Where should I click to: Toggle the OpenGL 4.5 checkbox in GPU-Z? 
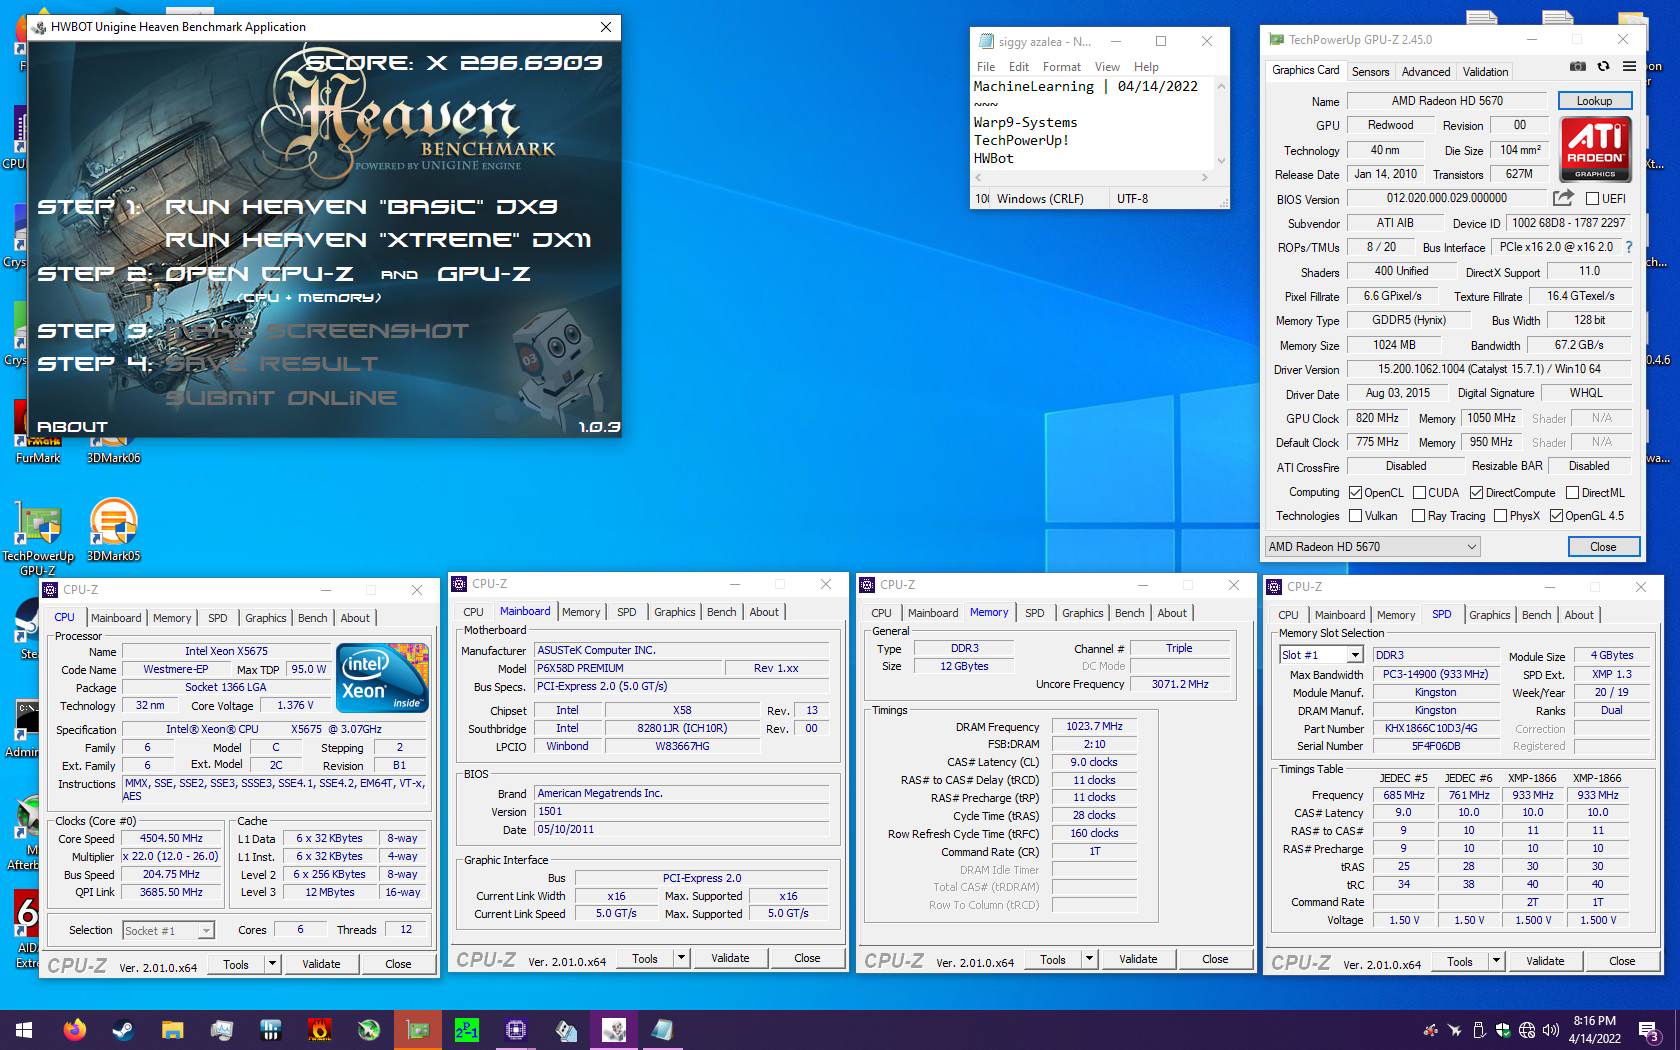click(x=1556, y=516)
